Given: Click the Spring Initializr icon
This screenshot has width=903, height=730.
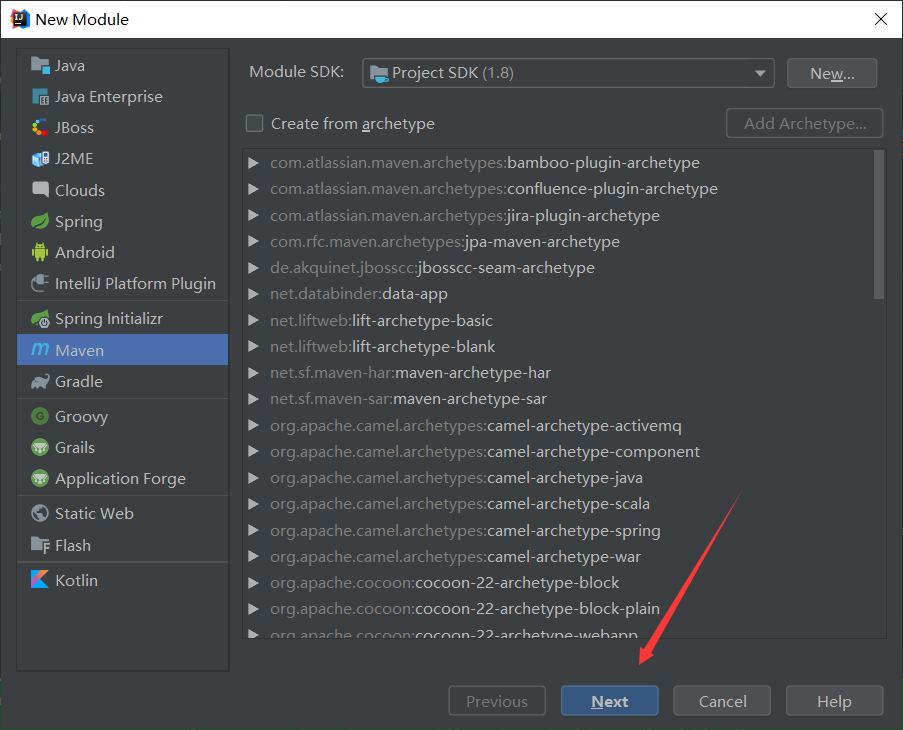Looking at the screenshot, I should coord(40,318).
